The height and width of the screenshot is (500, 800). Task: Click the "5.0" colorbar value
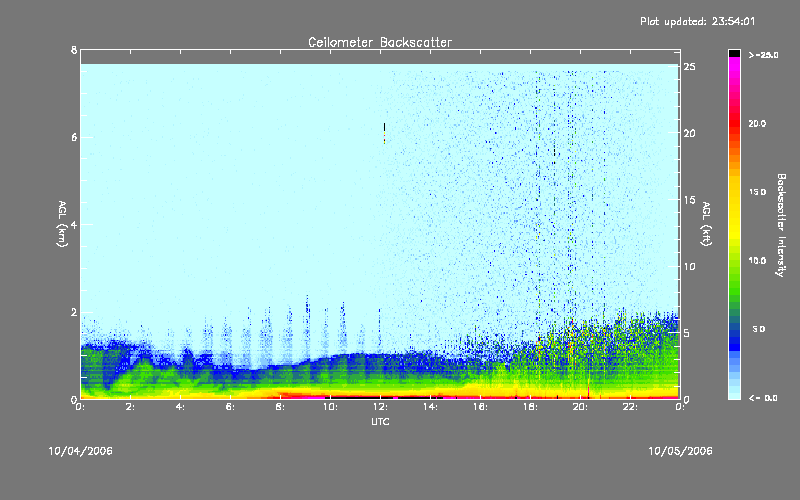(x=759, y=329)
